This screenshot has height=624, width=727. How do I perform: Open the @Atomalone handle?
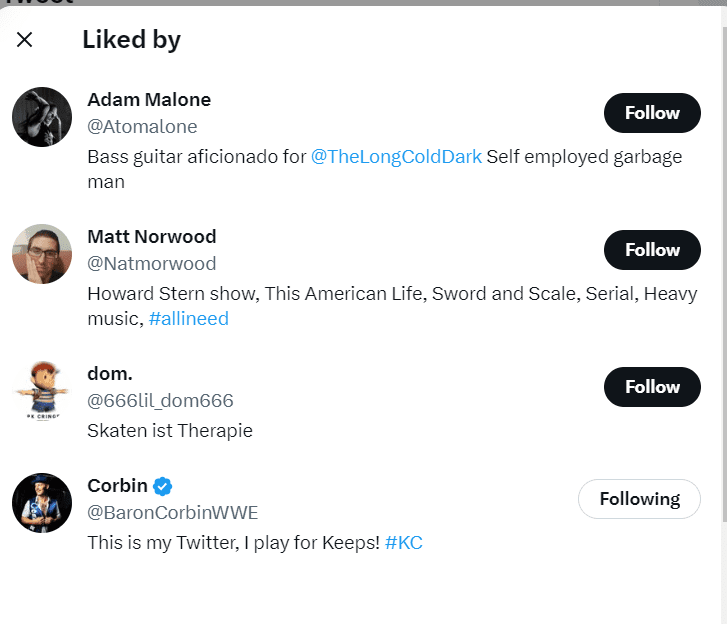point(142,127)
